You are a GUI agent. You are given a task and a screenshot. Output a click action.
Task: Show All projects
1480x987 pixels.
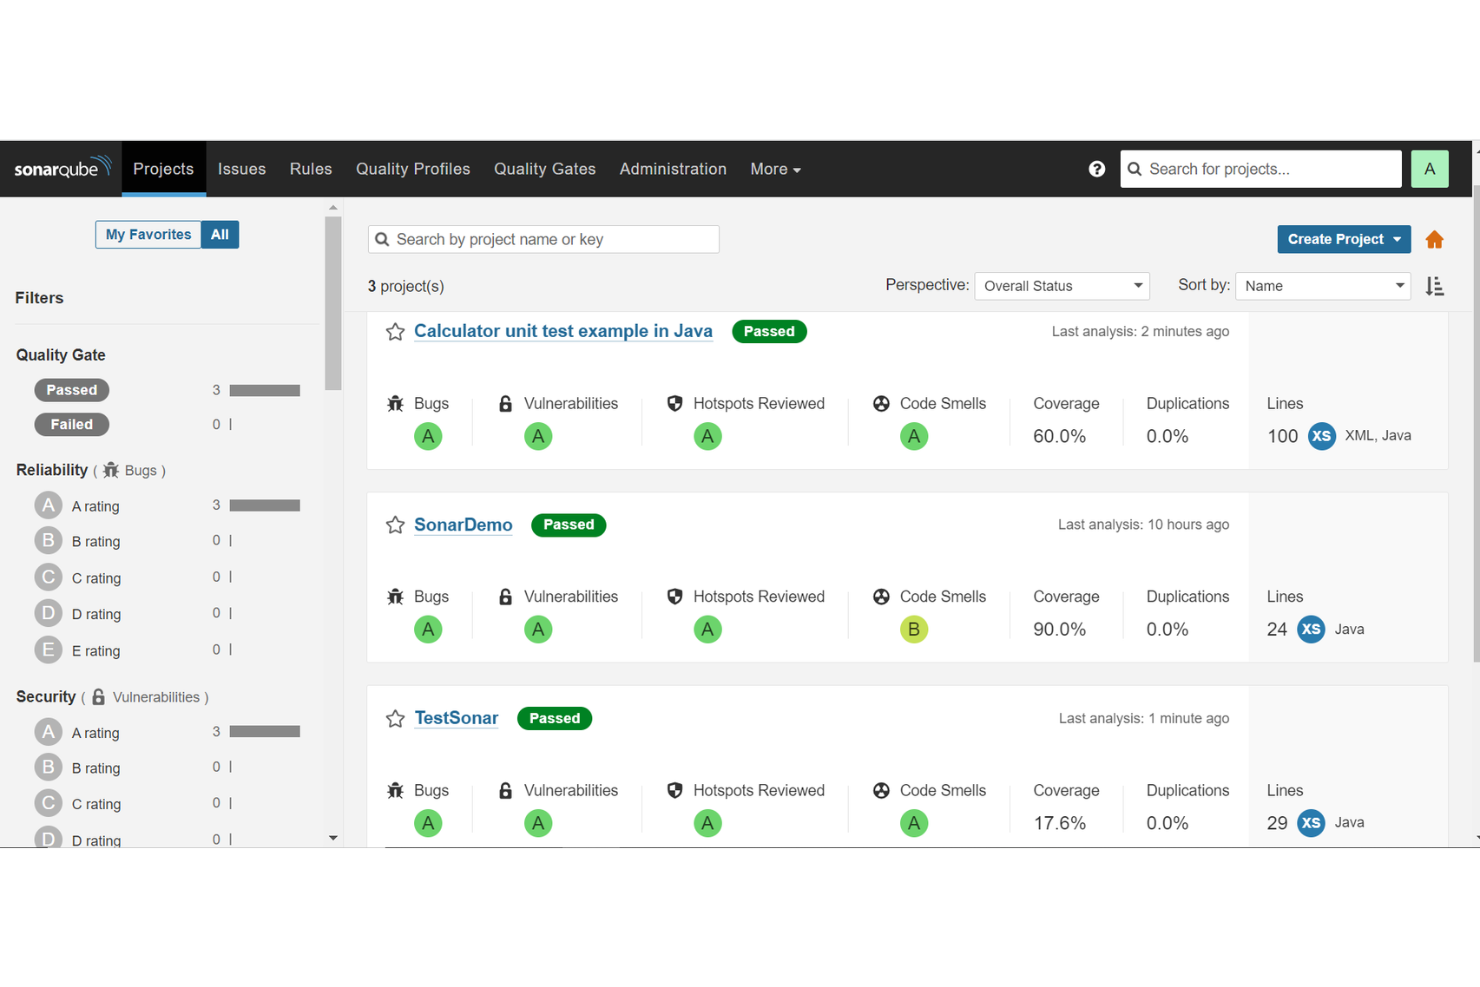point(220,234)
